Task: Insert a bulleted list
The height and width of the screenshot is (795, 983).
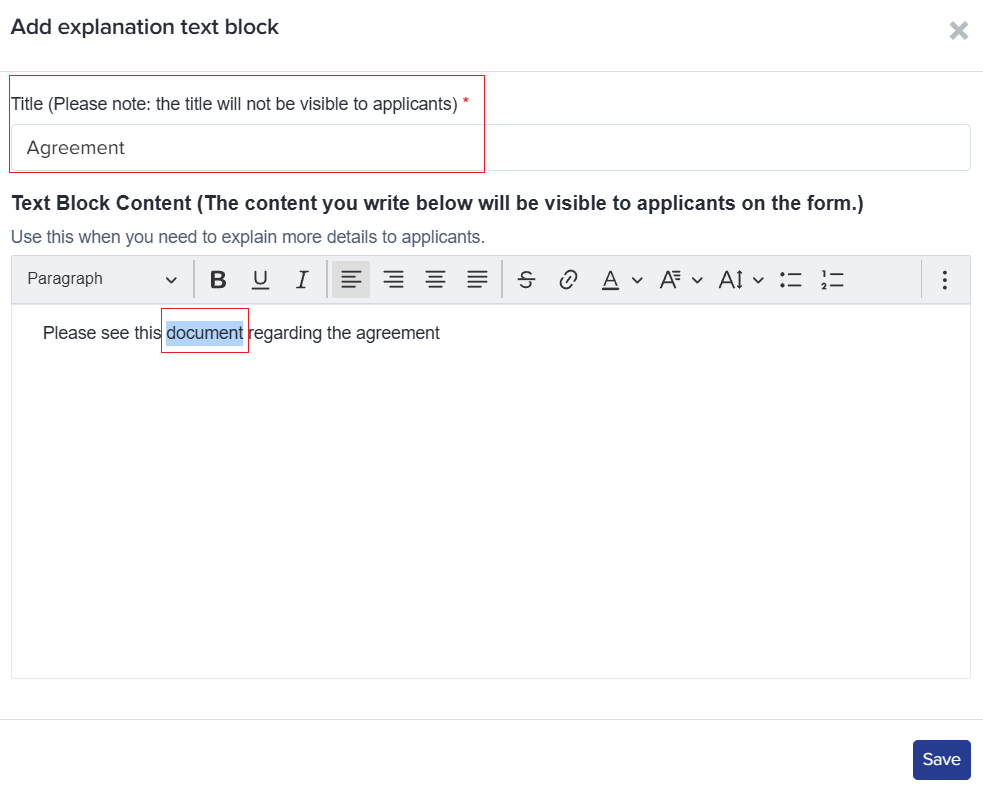Action: (791, 280)
